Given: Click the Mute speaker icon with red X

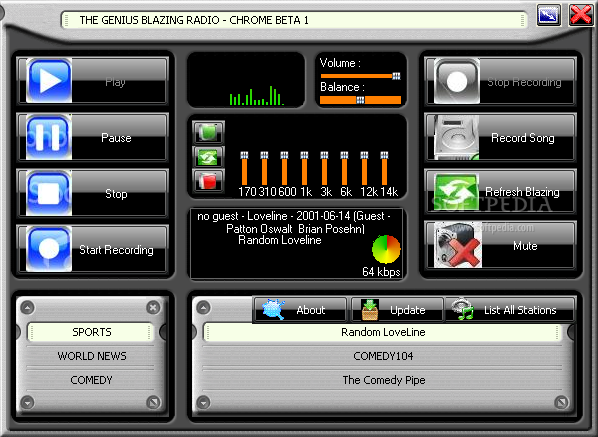Looking at the screenshot, I should [x=458, y=246].
